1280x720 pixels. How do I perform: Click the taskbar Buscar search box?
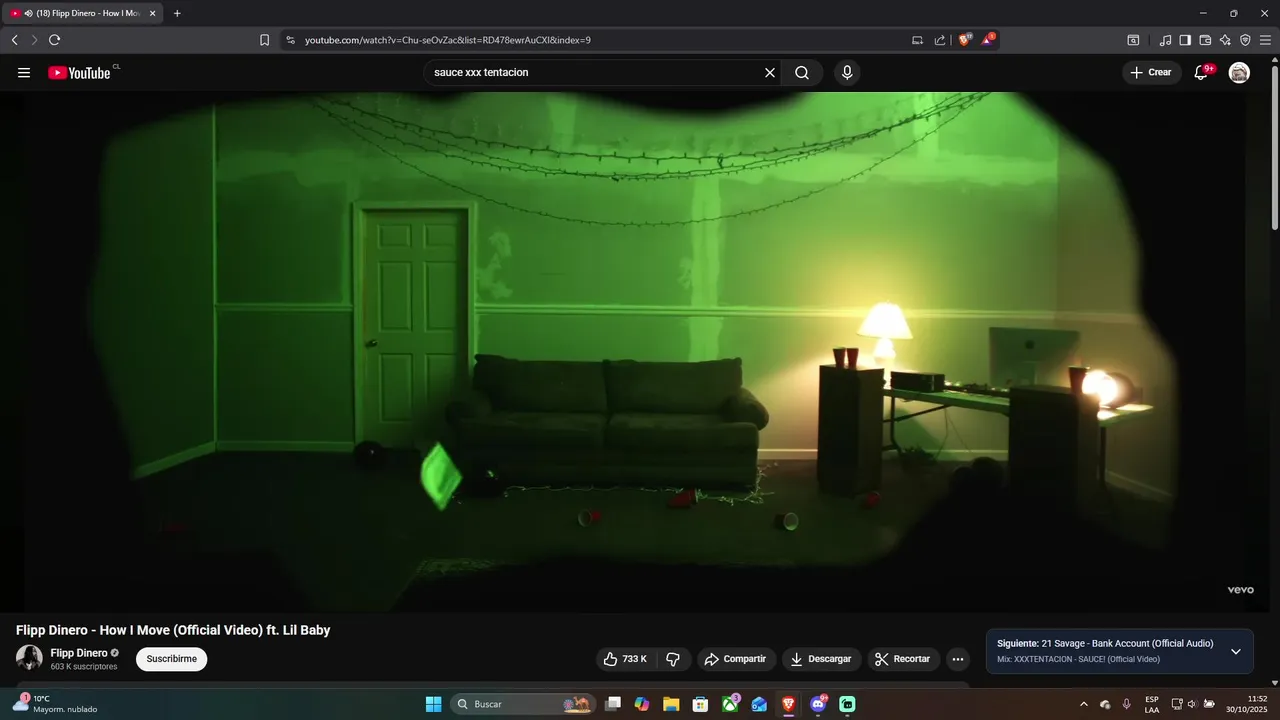[523, 704]
